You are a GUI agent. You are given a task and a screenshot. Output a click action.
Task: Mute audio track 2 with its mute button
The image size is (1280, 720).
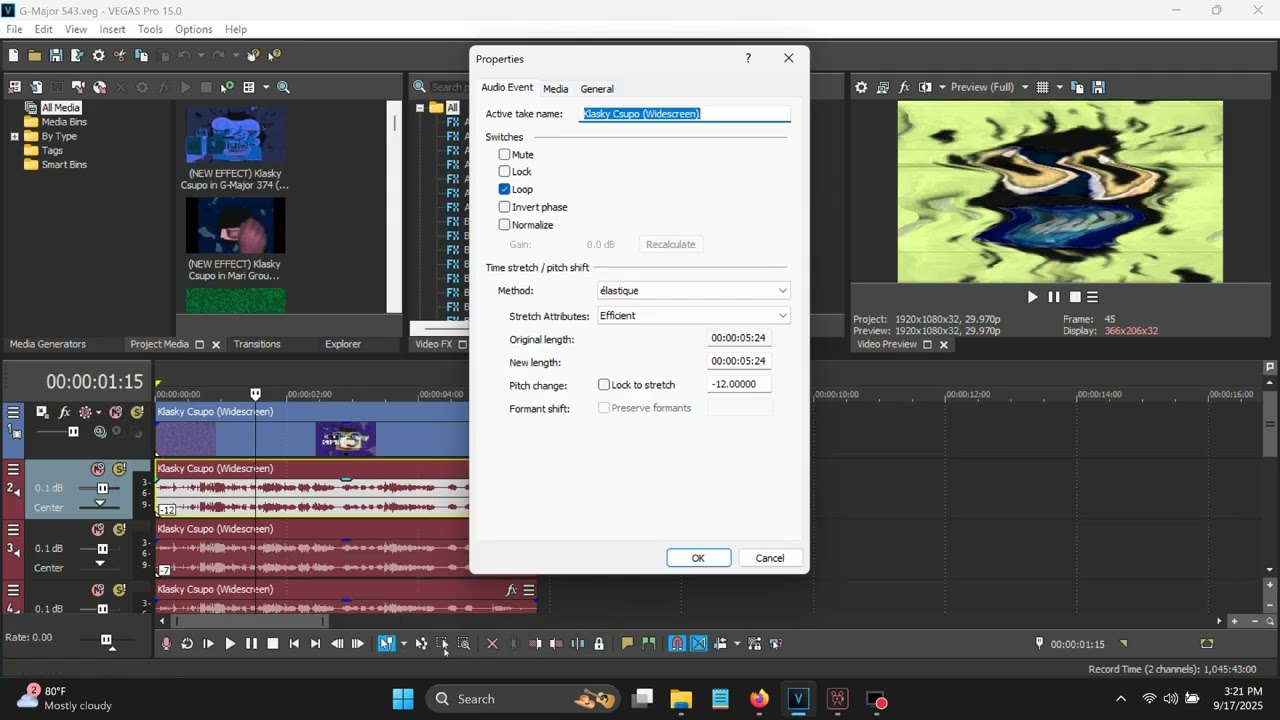[x=98, y=469]
